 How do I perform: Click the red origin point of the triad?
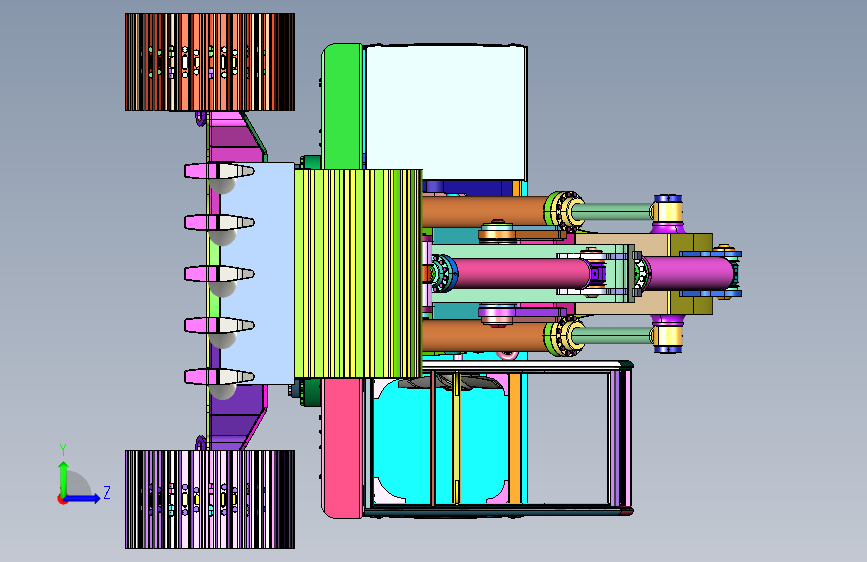[x=61, y=499]
